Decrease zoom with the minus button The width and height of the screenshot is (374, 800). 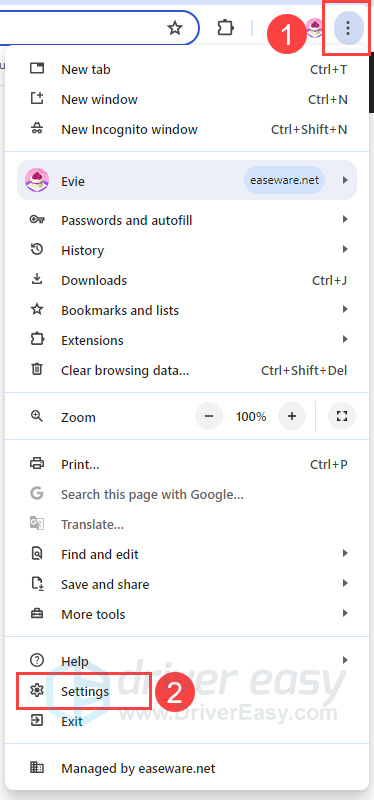(x=209, y=416)
